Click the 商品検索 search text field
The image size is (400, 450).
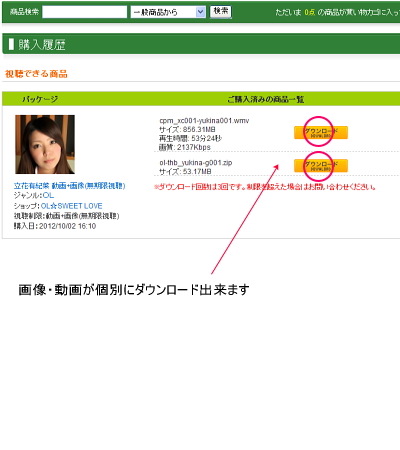pyautogui.click(x=85, y=12)
